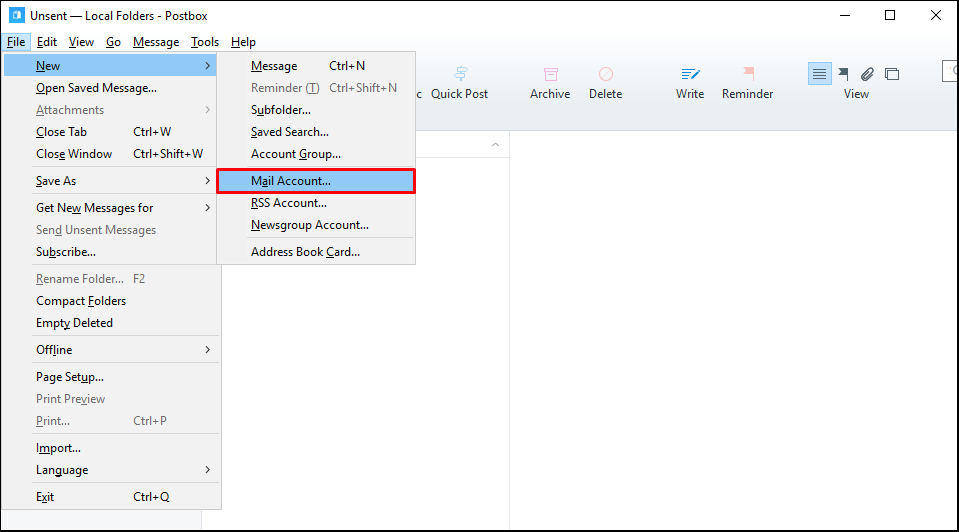The image size is (959, 532).
Task: Click the Reminder flag toolbar icon
Action: (748, 74)
